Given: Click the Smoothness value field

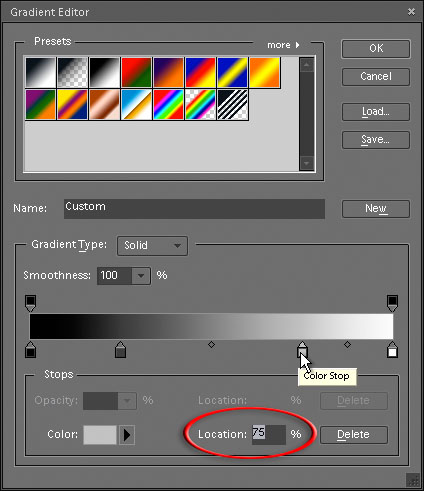Looking at the screenshot, I should (x=114, y=276).
